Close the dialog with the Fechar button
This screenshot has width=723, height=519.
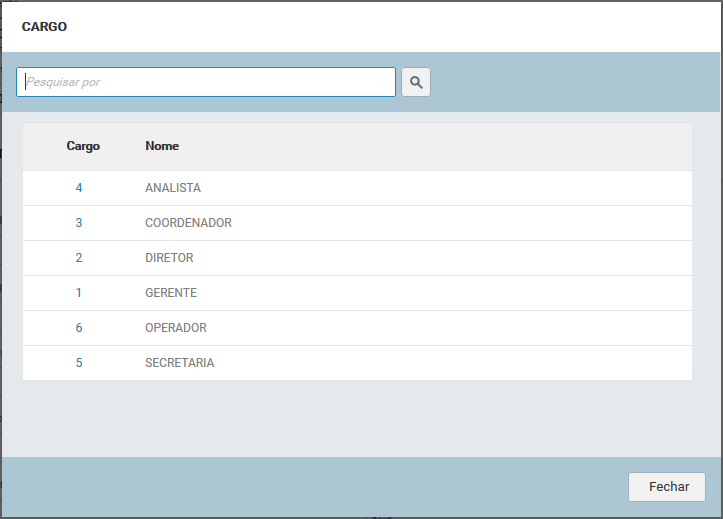pyautogui.click(x=666, y=487)
